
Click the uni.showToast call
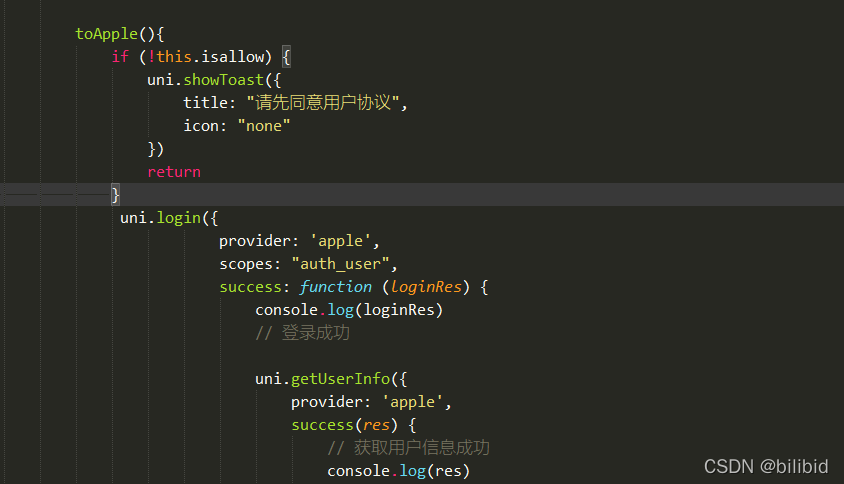214,80
